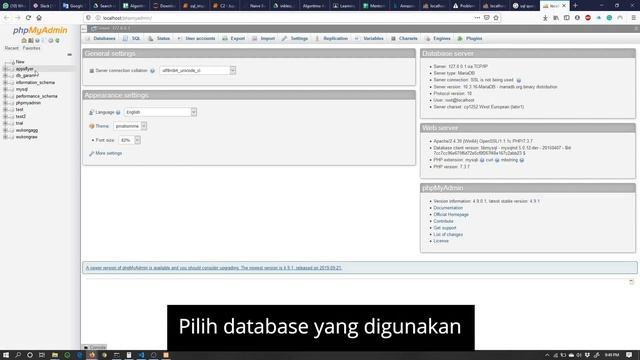This screenshot has height=360, width=640.
Task: Open the Console bar at bottom
Action: click(x=95, y=347)
